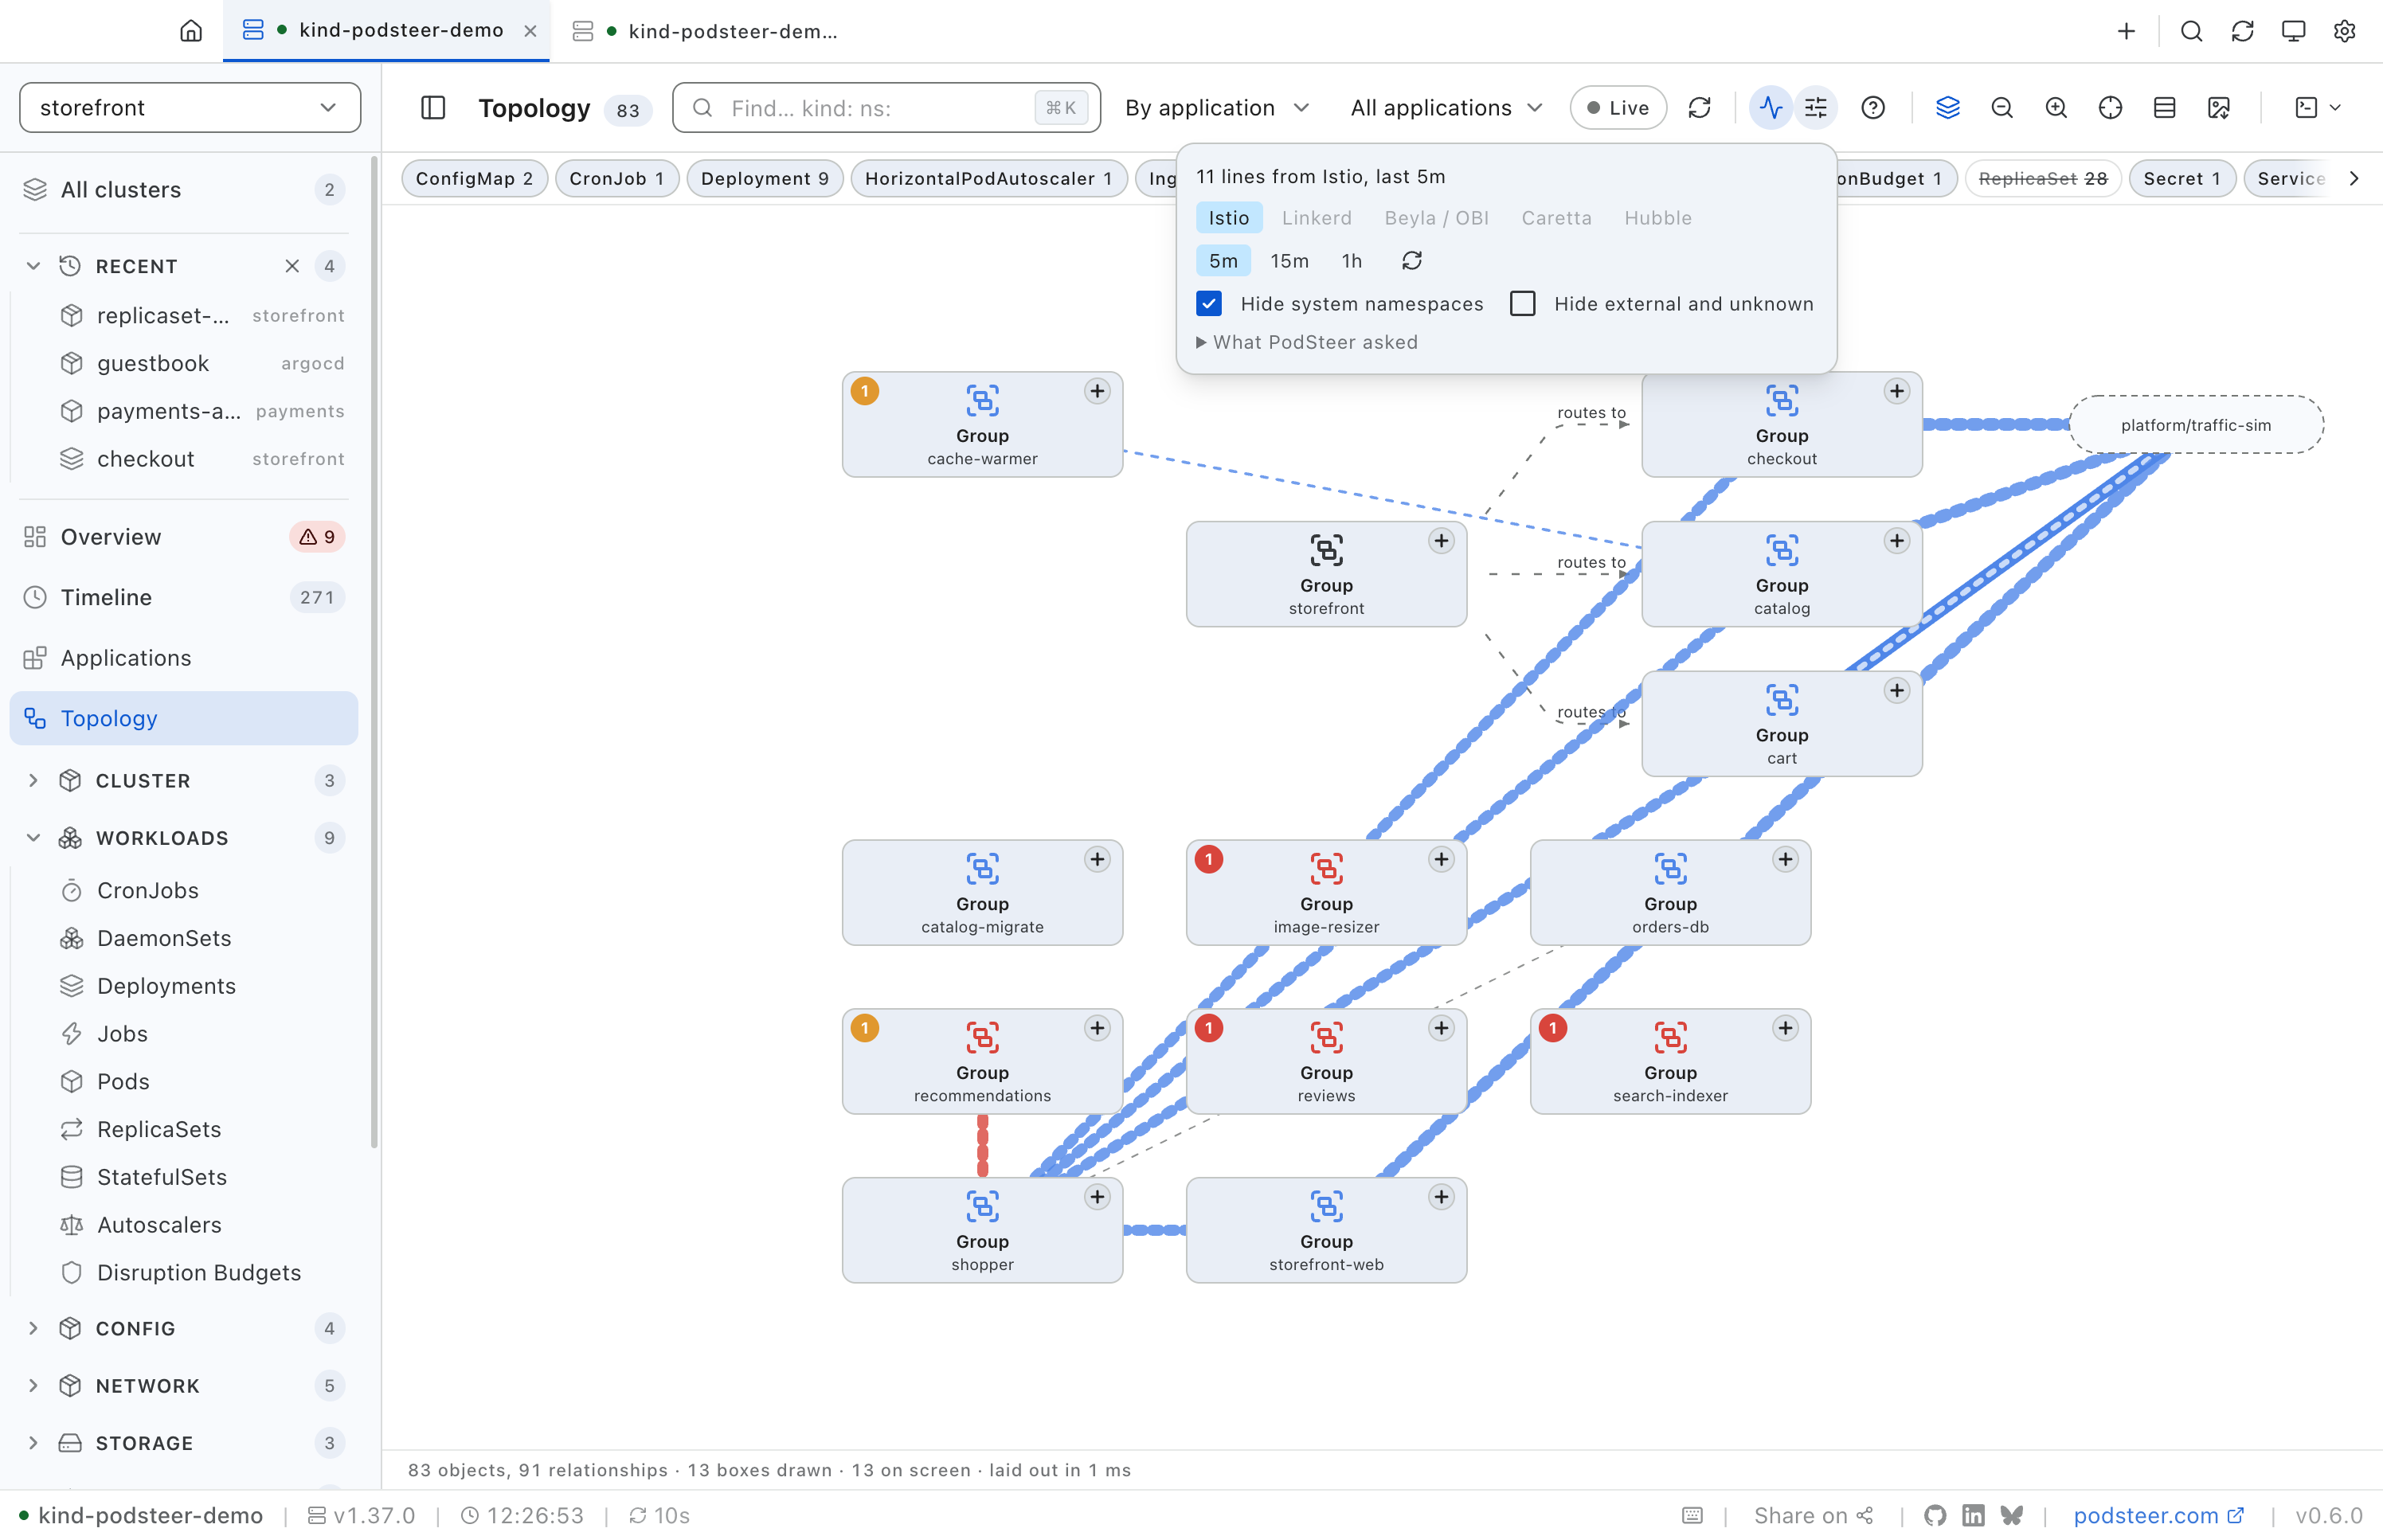Open the By application grouping dropdown
This screenshot has height=1540, width=2383.
1216,108
